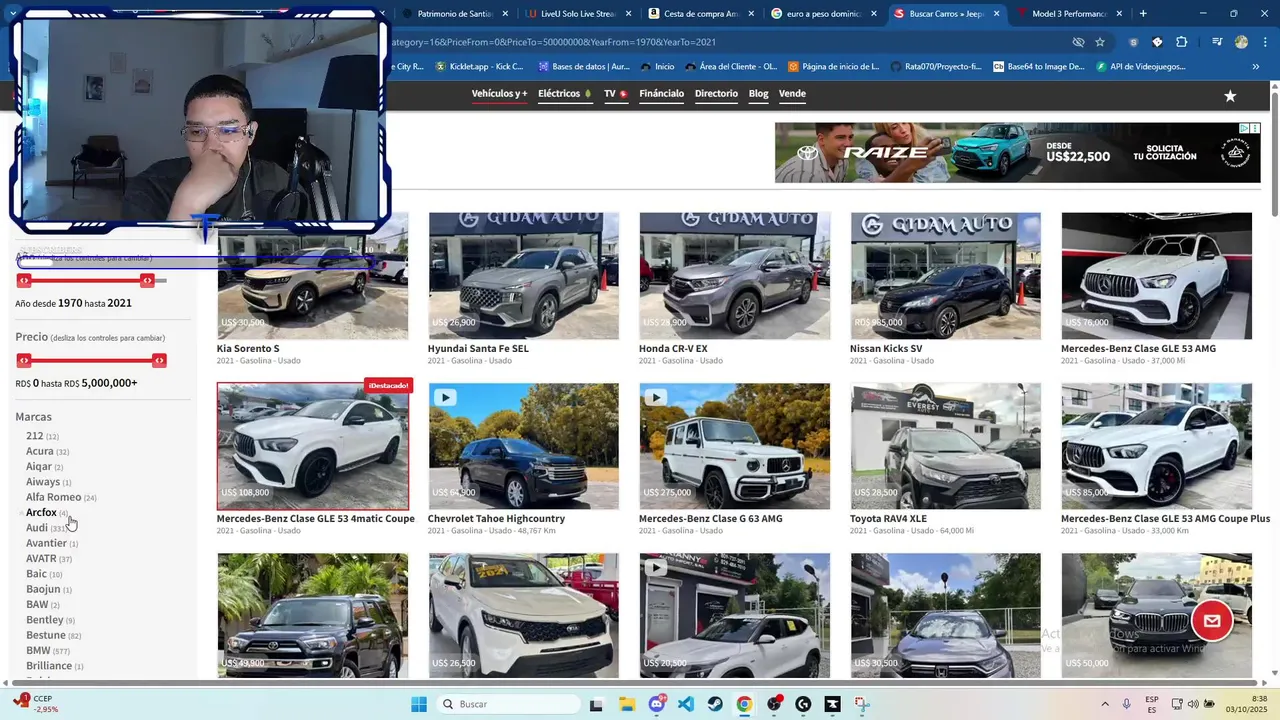Click the media control icon in toolbar
The width and height of the screenshot is (1280, 720).
(x=1217, y=42)
